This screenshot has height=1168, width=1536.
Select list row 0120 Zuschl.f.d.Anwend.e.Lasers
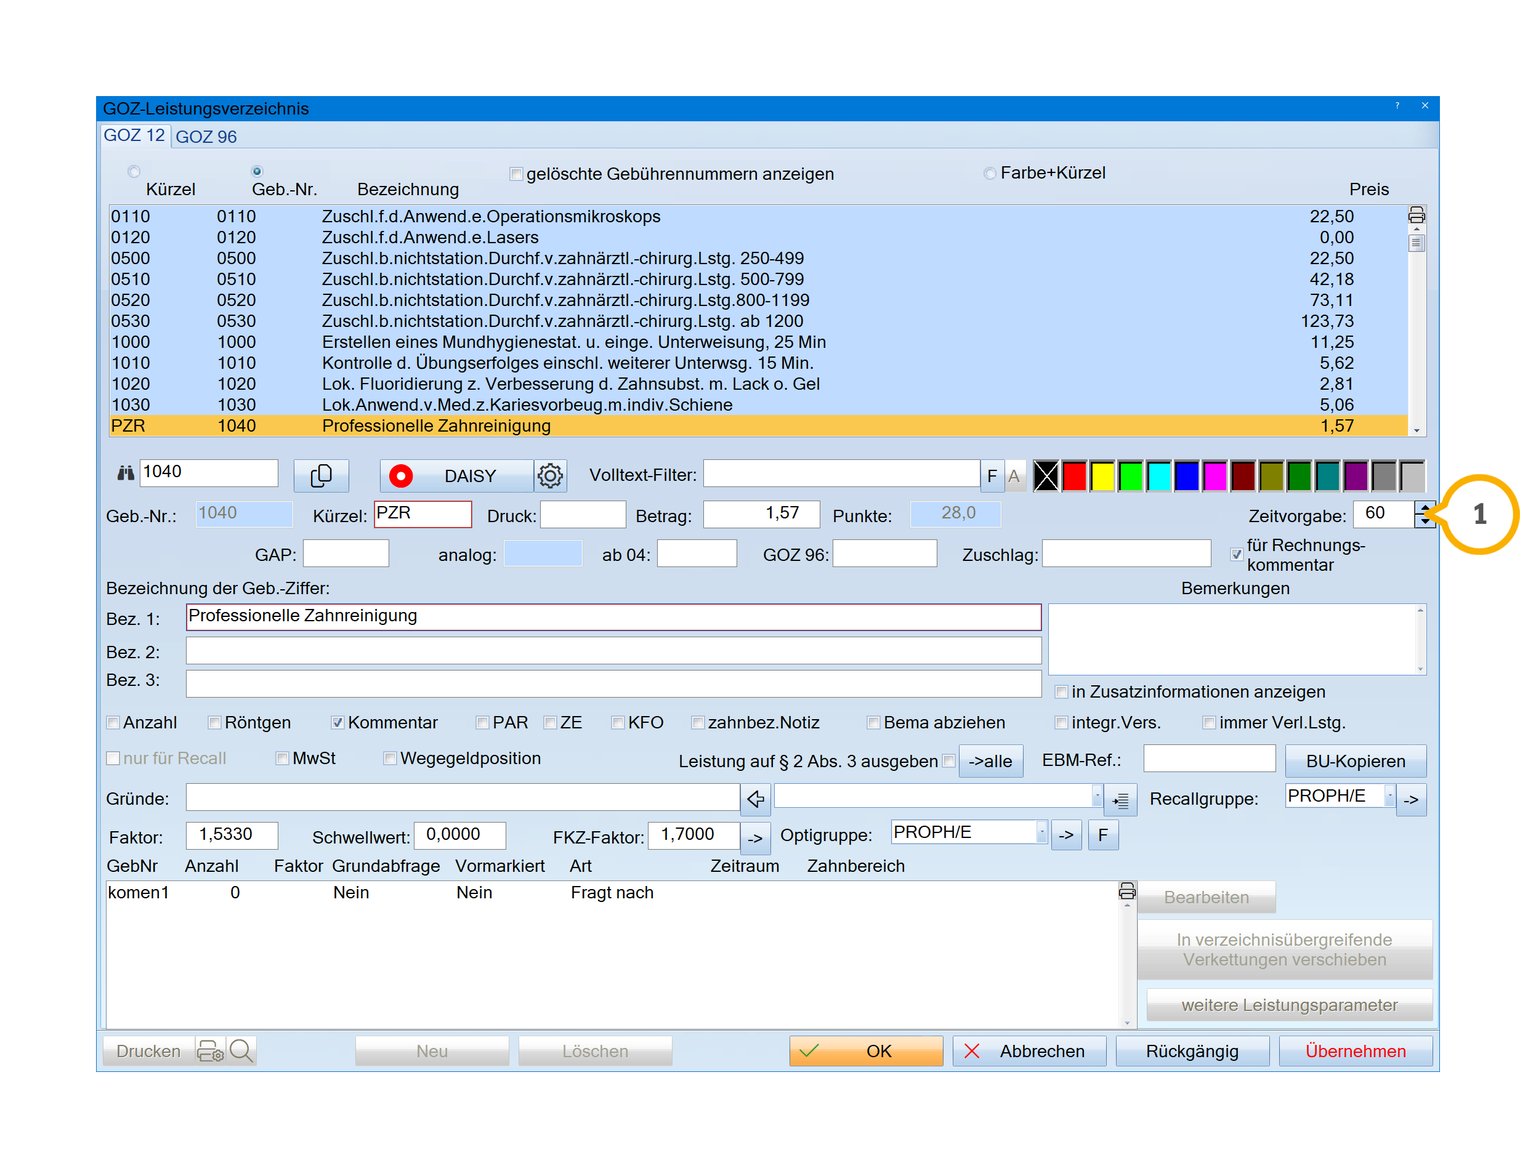(758, 237)
